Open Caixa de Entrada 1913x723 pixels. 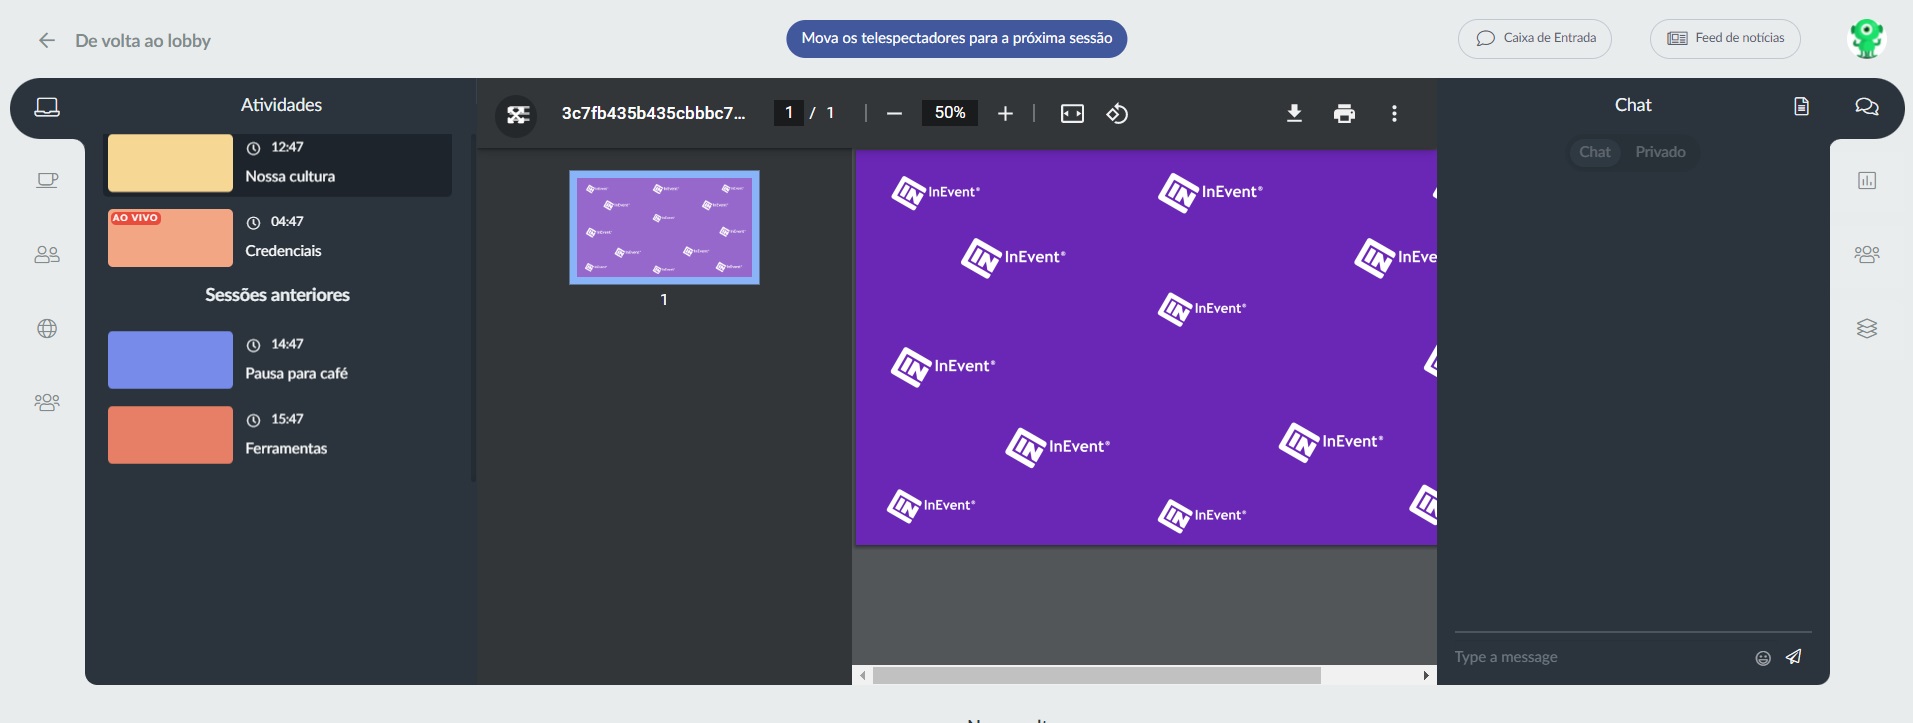tap(1535, 39)
